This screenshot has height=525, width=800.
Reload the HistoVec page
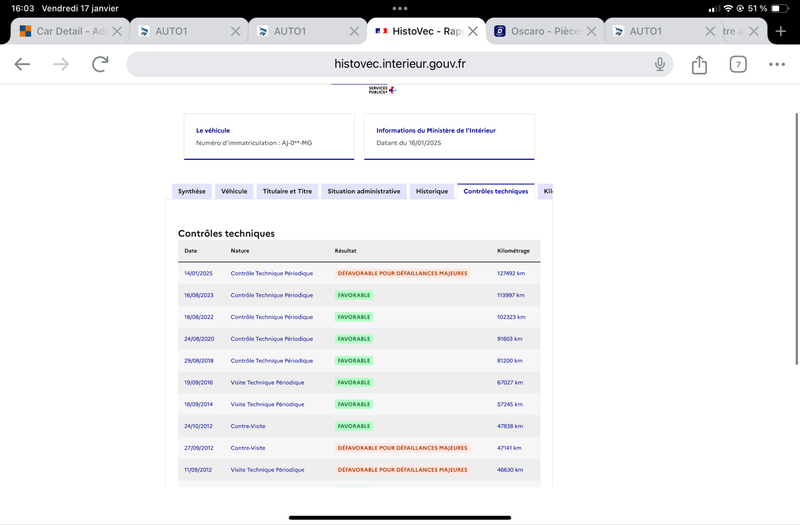coord(100,64)
